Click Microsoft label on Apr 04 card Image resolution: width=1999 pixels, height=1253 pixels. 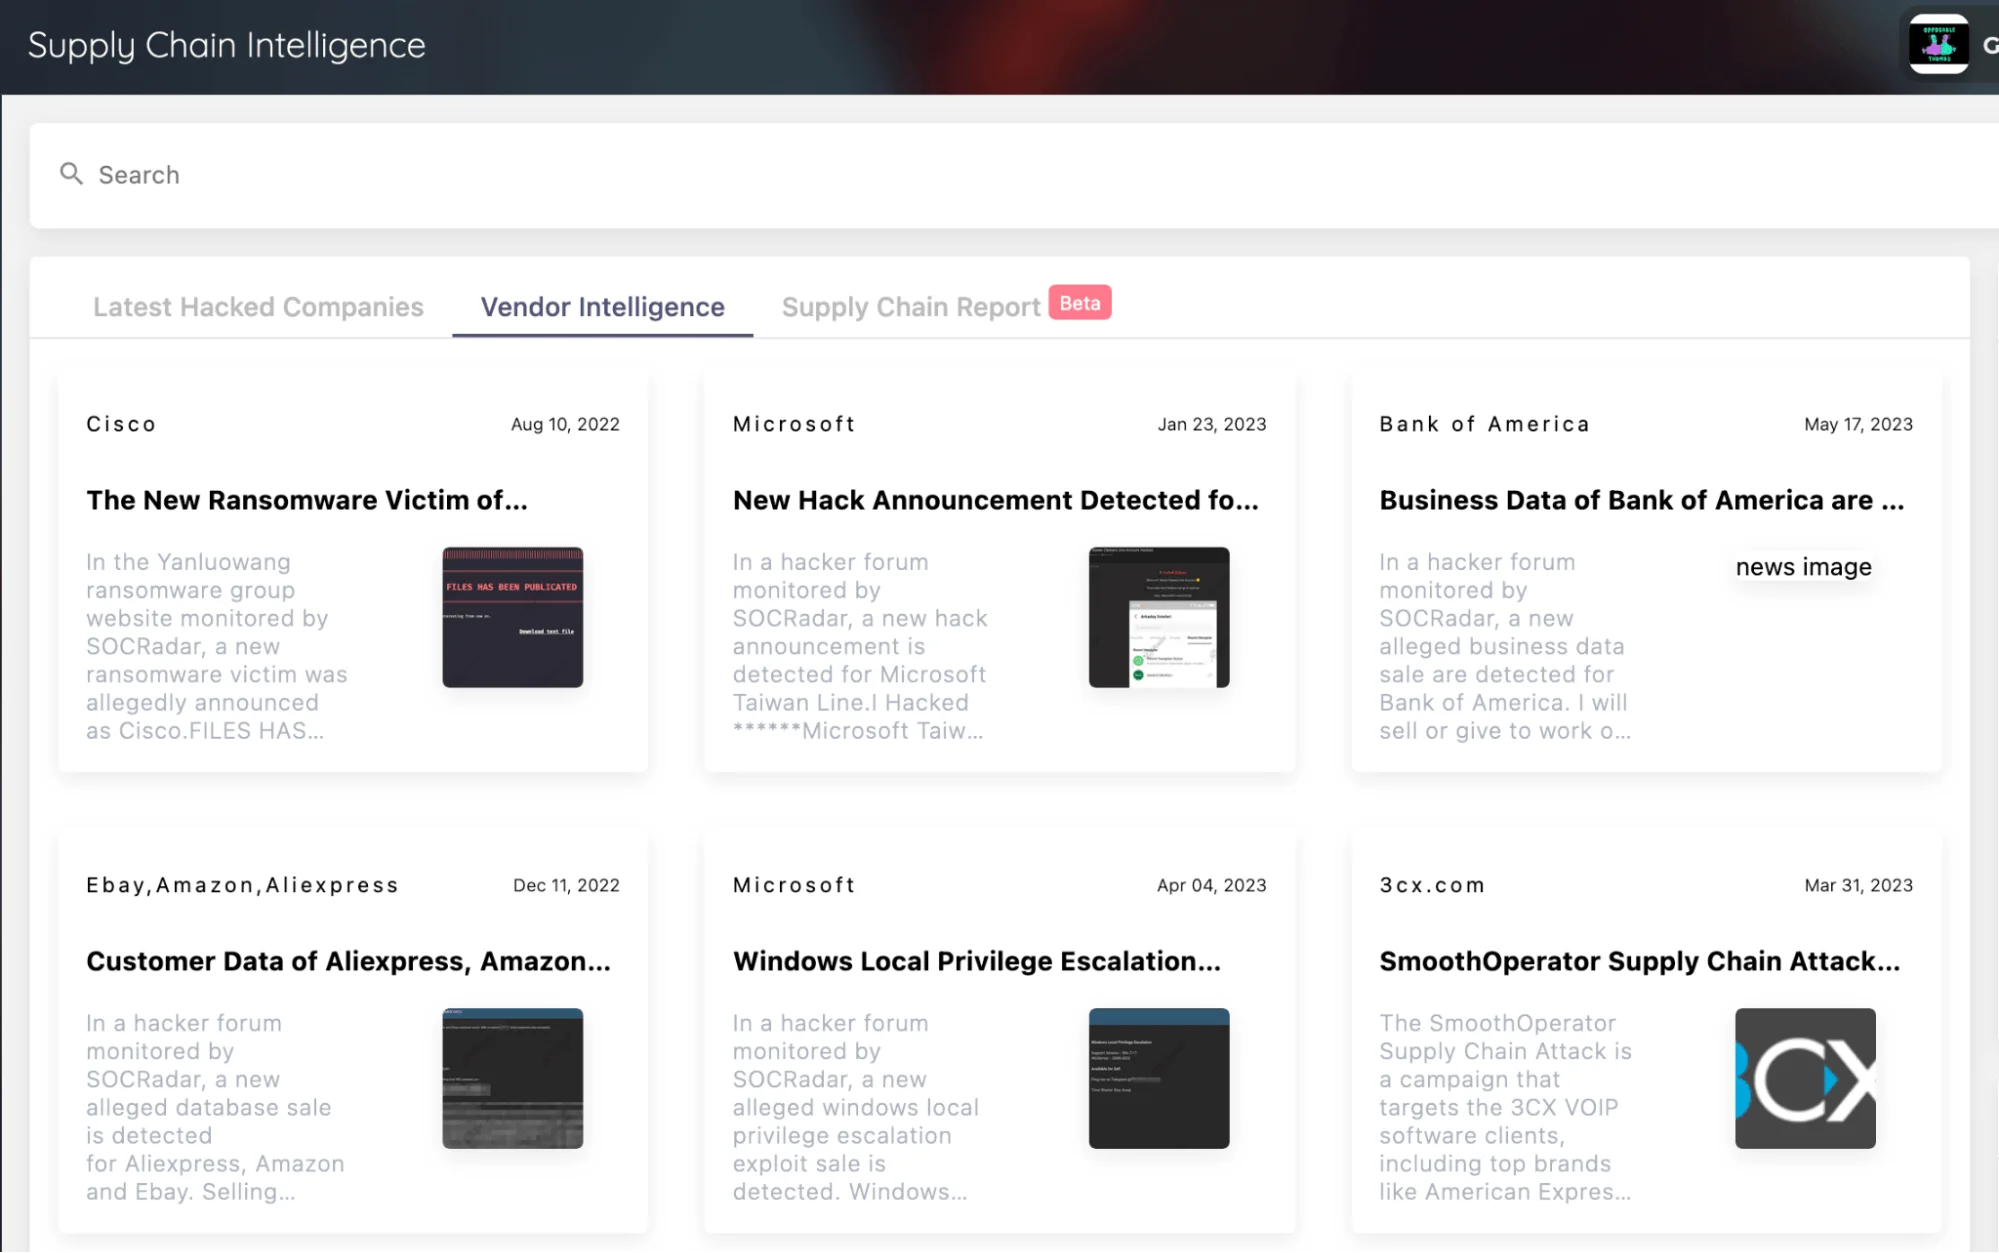point(794,885)
